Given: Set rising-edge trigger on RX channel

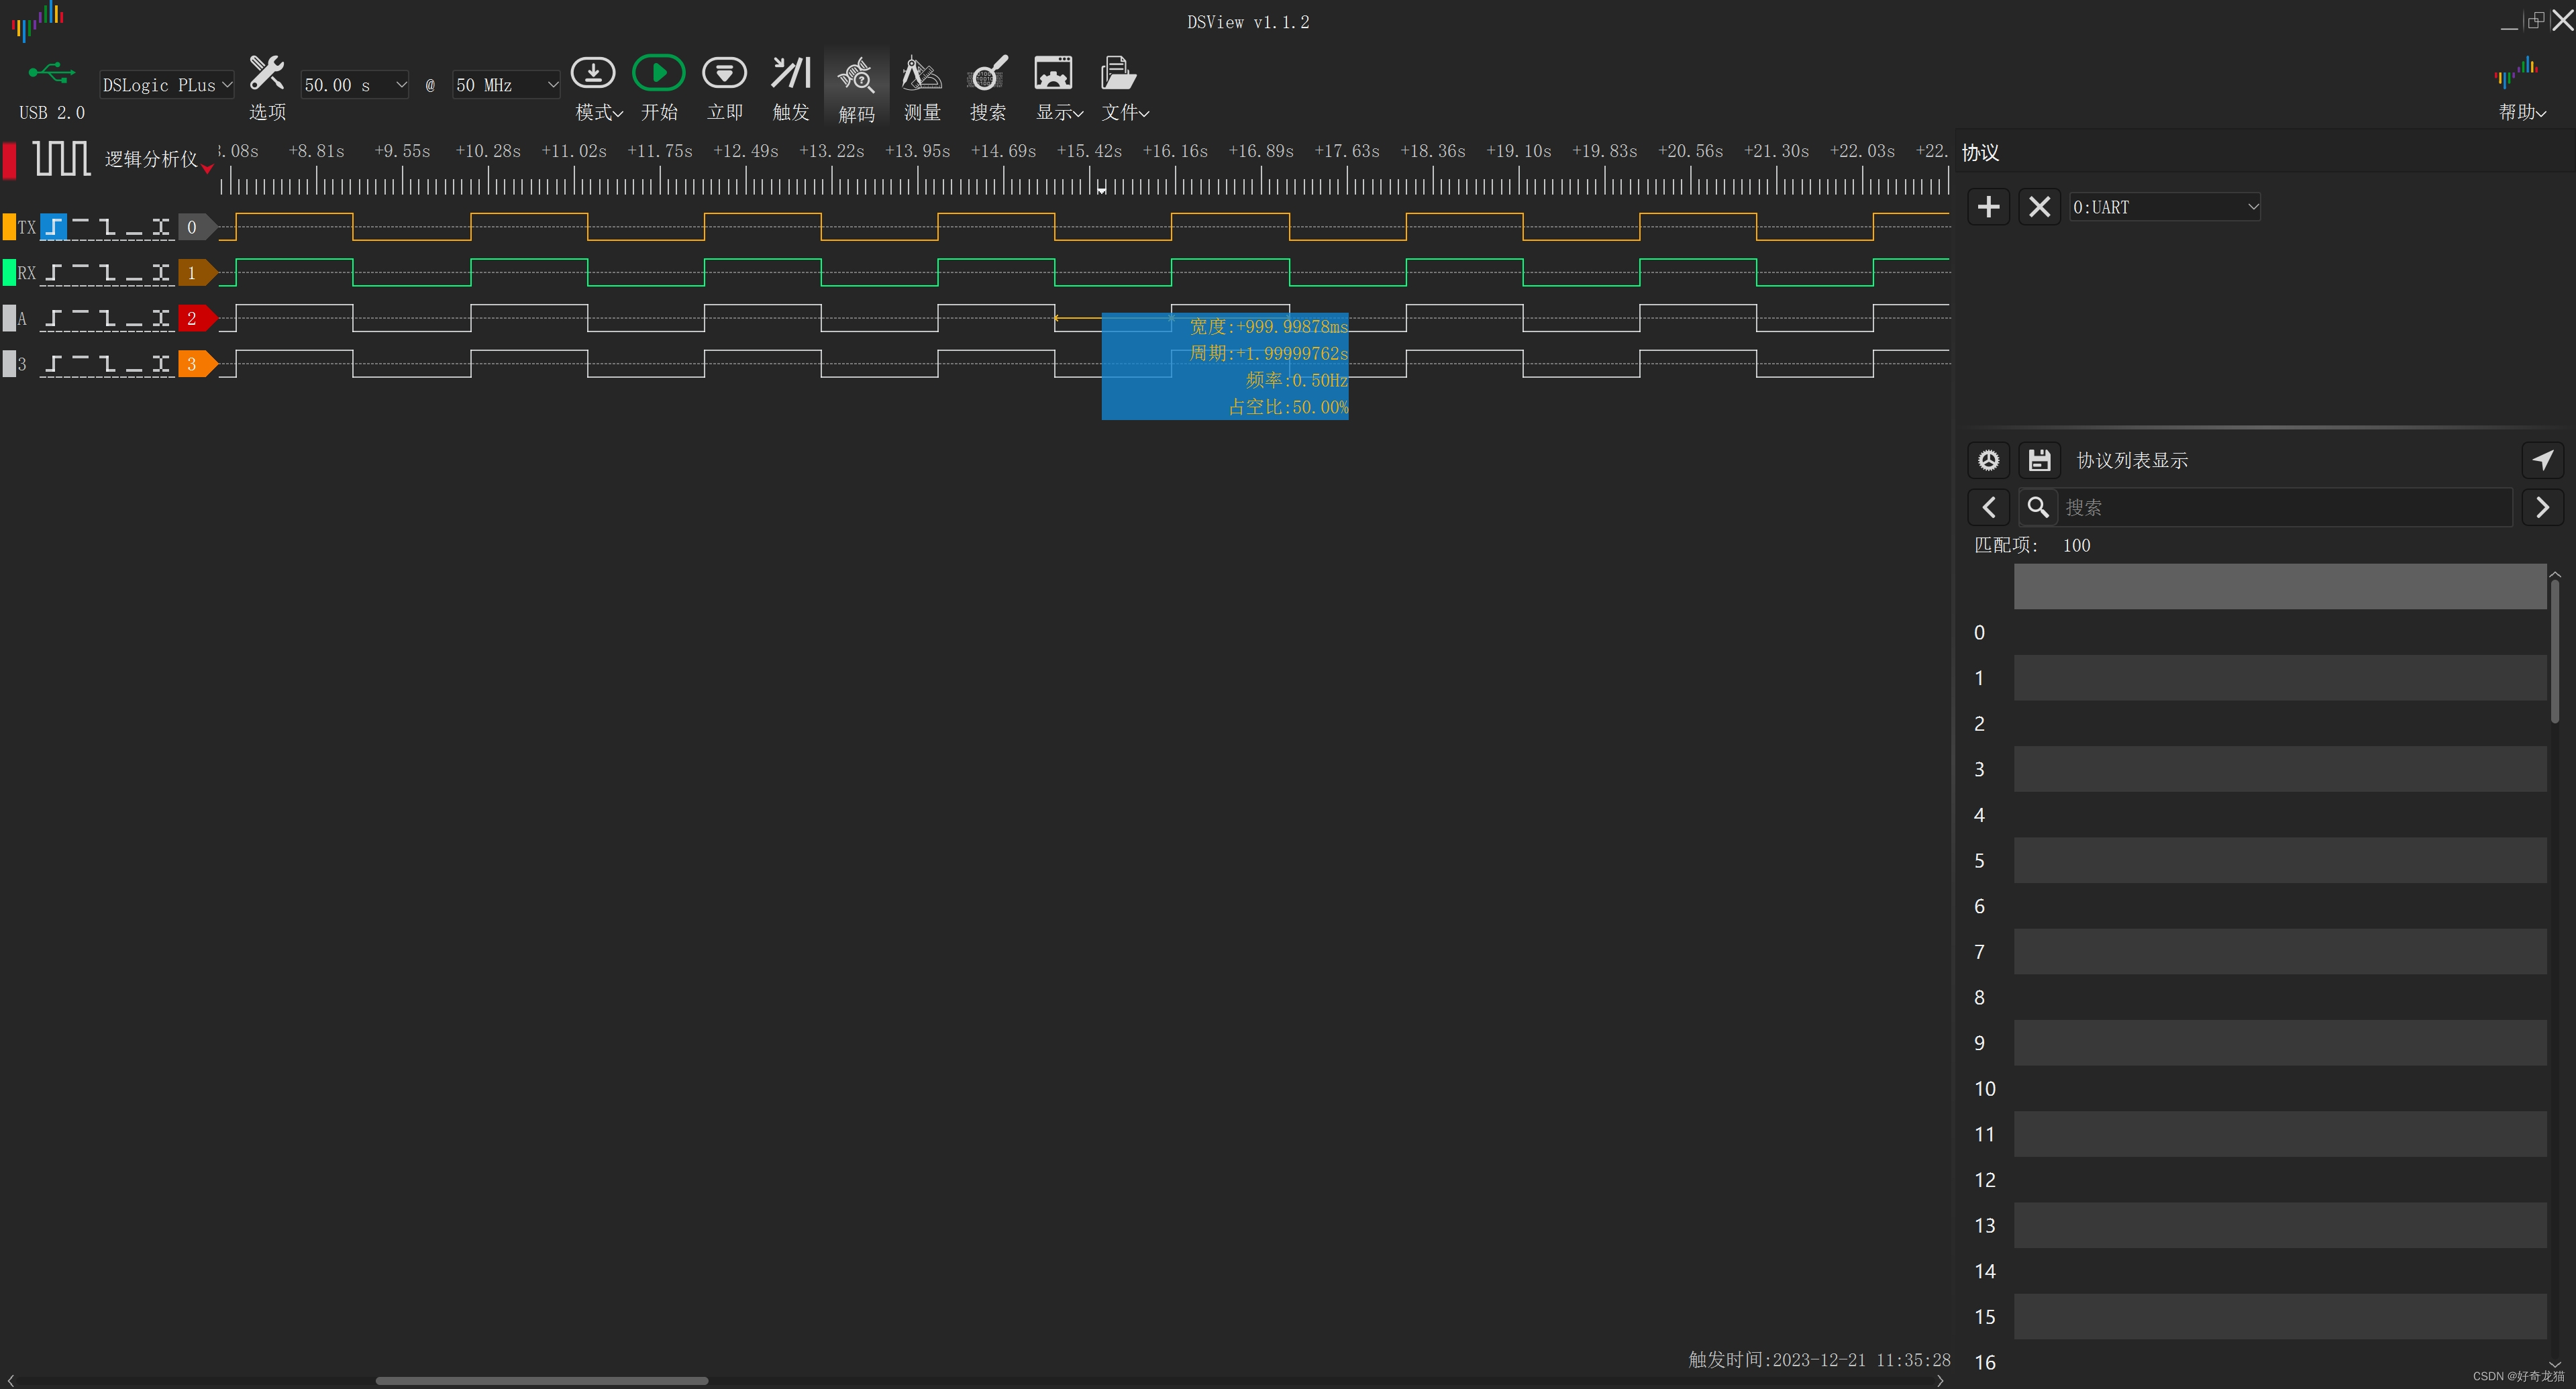Looking at the screenshot, I should 54,273.
